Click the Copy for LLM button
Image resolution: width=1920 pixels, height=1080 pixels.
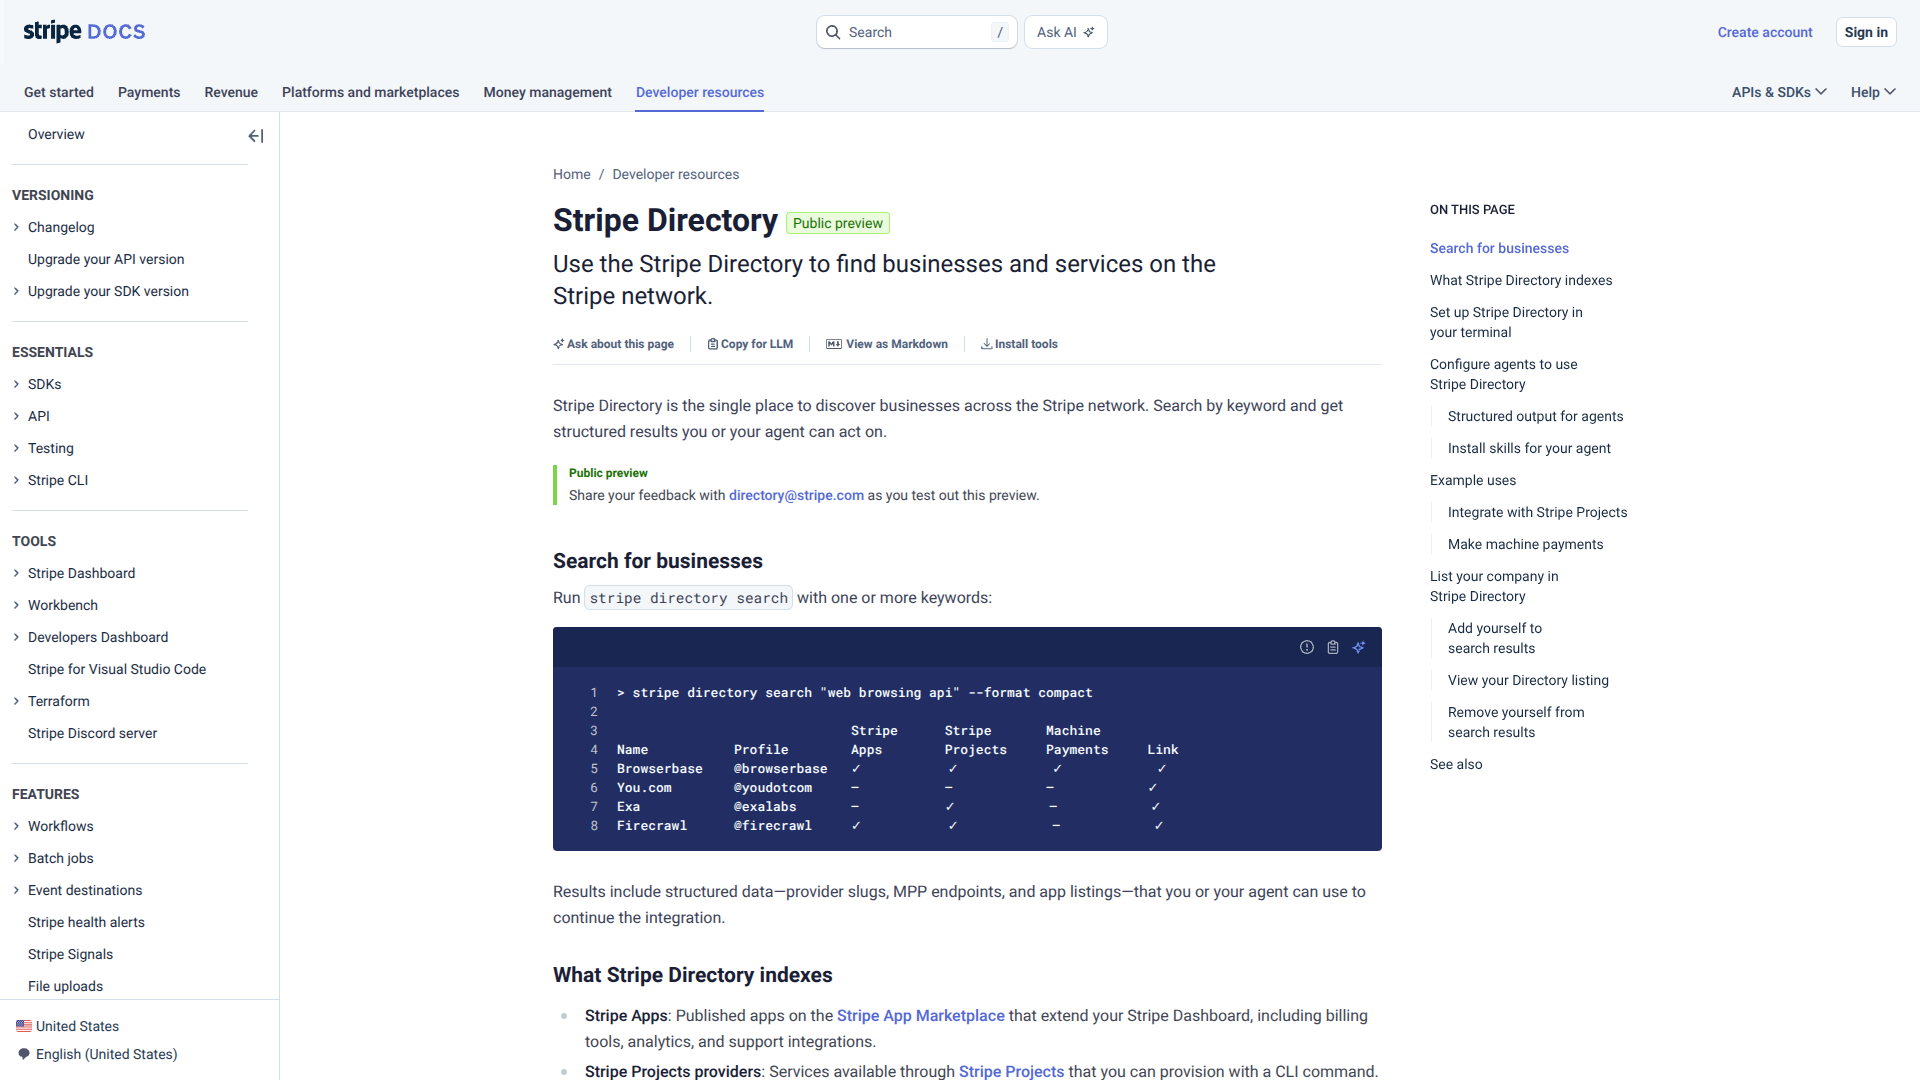pyautogui.click(x=750, y=344)
